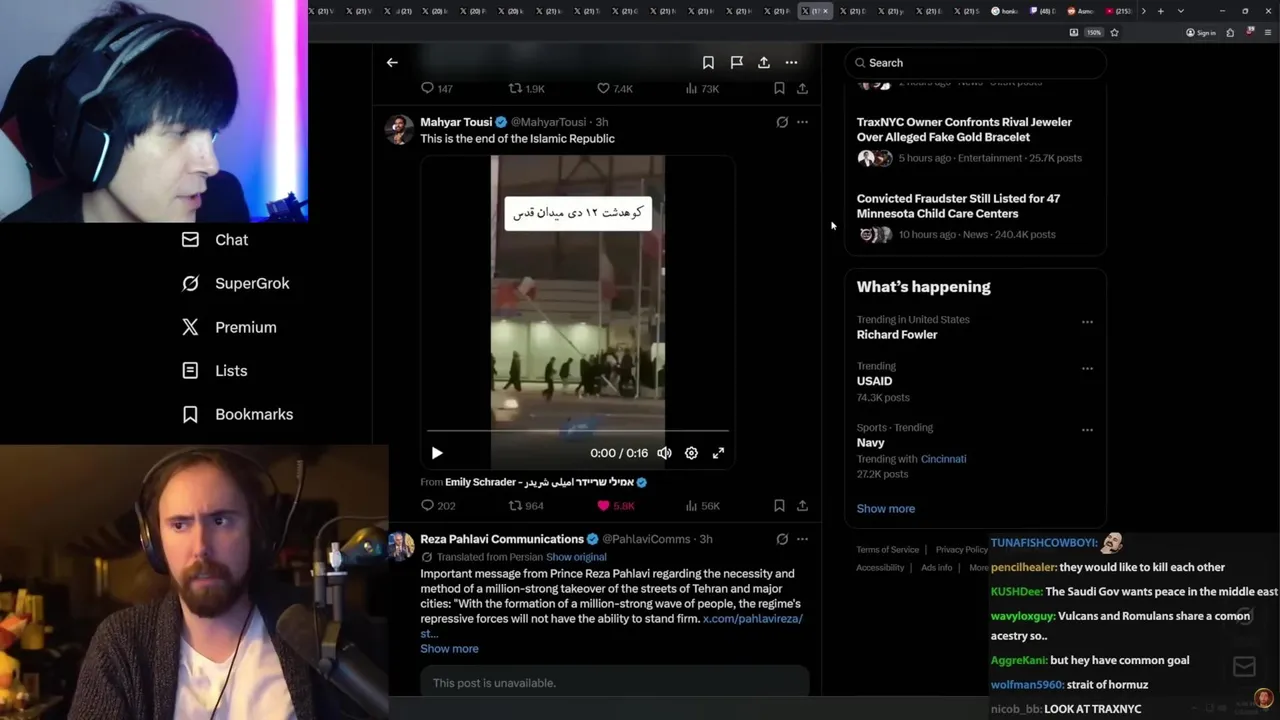Bookmark the page with the address bar star

pyautogui.click(x=1114, y=32)
